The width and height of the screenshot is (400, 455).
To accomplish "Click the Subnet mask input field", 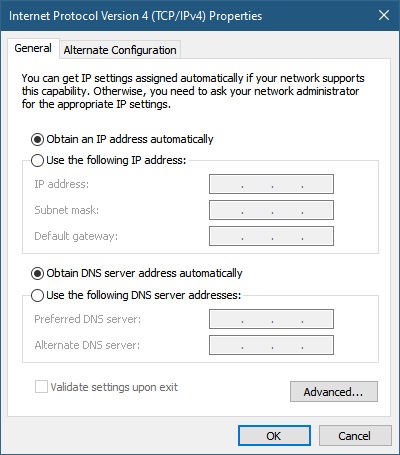I will (x=271, y=210).
